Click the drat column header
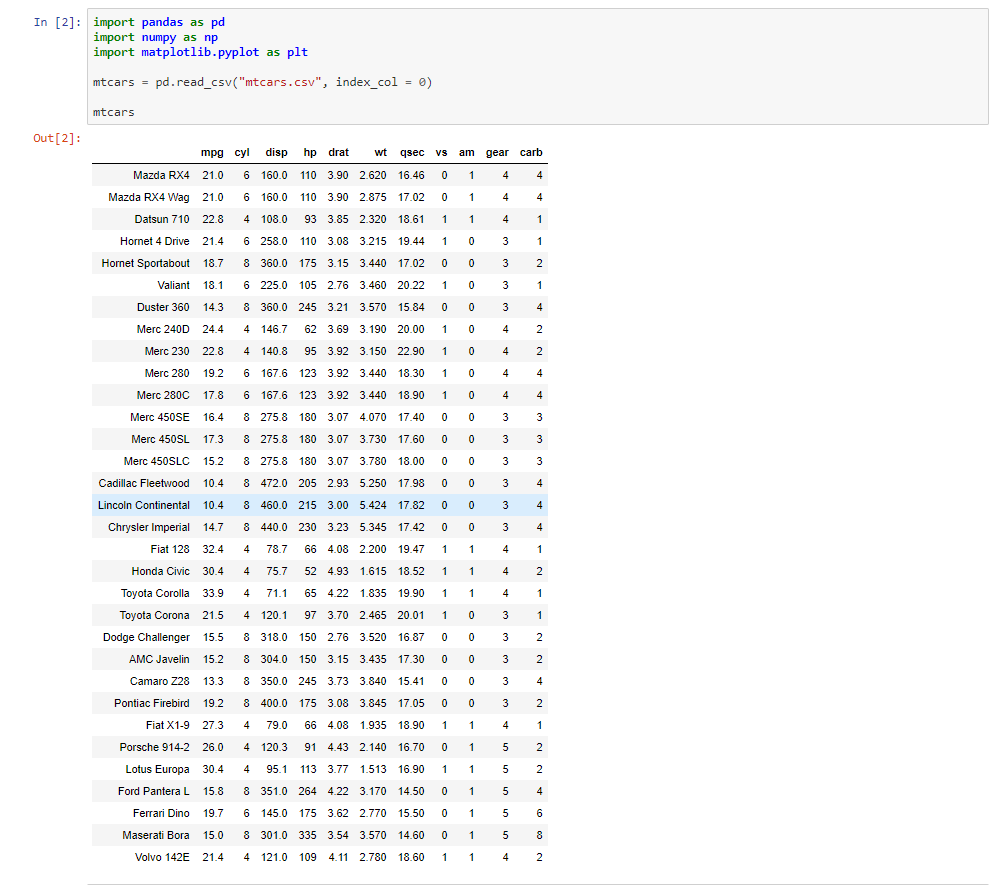This screenshot has height=885, width=1003. coord(338,152)
